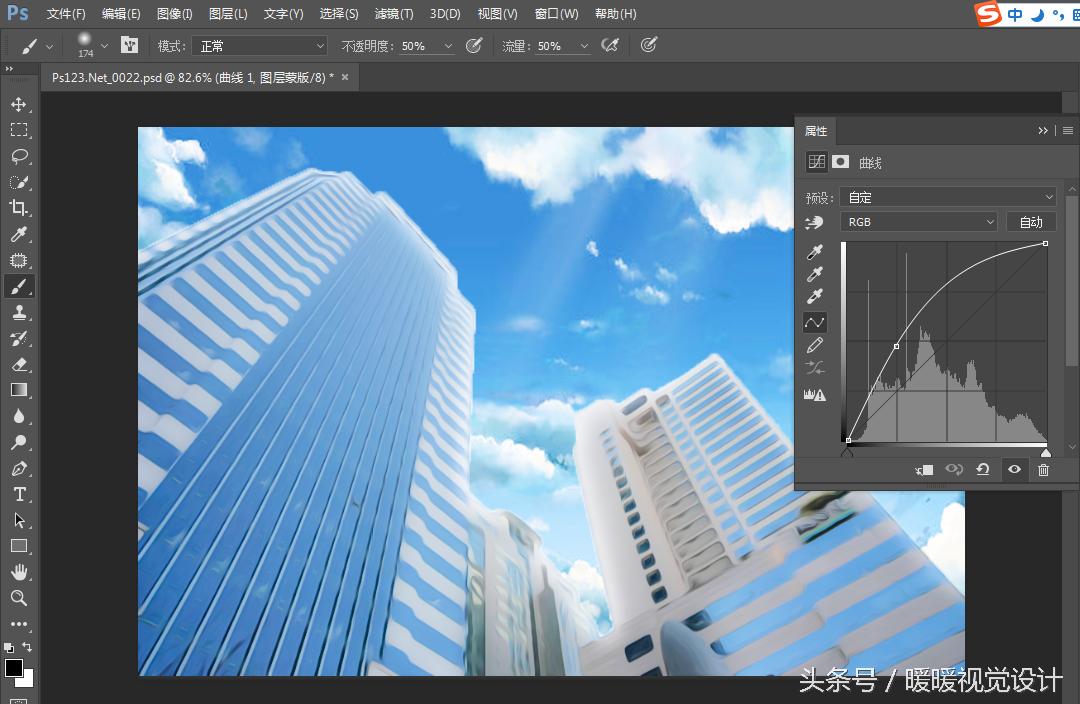This screenshot has height=704, width=1080.
Task: Select the Crop tool in toolbar
Action: [x=19, y=208]
